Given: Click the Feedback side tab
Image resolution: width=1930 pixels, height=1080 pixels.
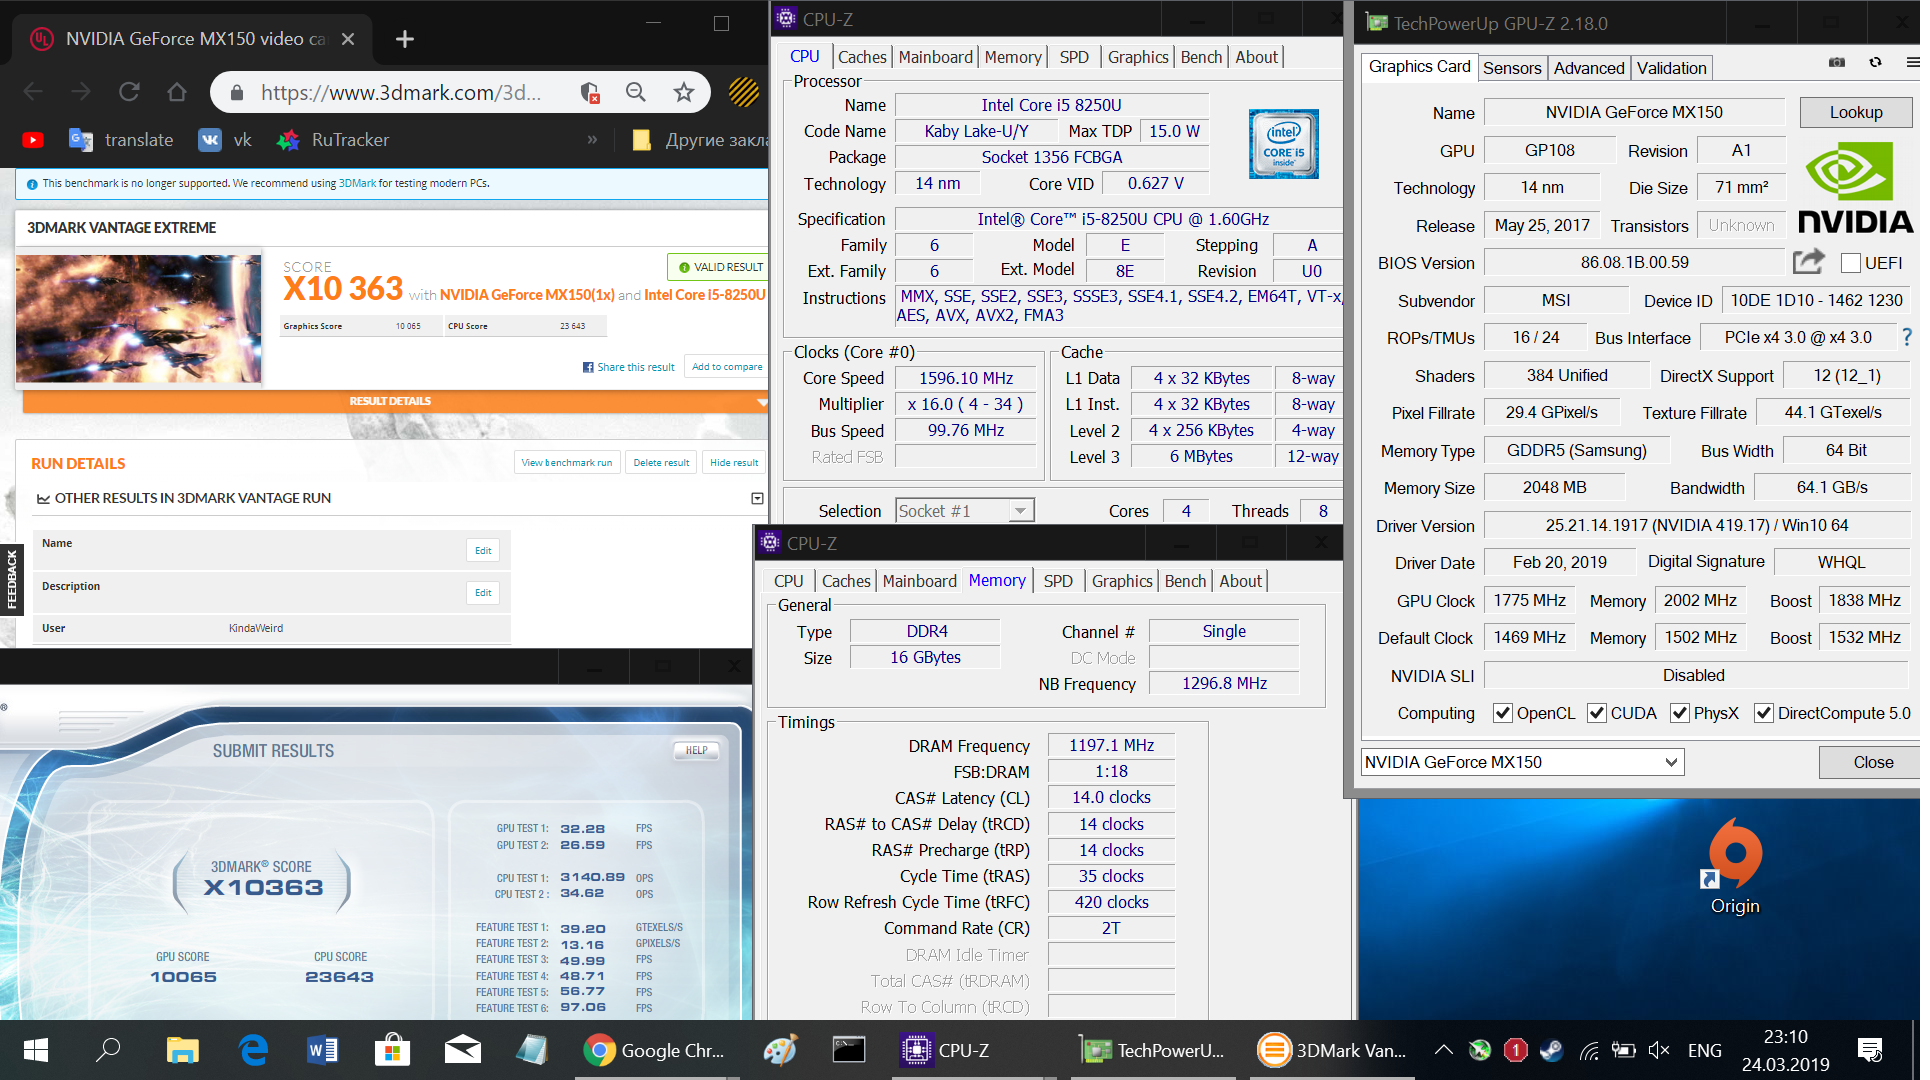Looking at the screenshot, I should (11, 580).
